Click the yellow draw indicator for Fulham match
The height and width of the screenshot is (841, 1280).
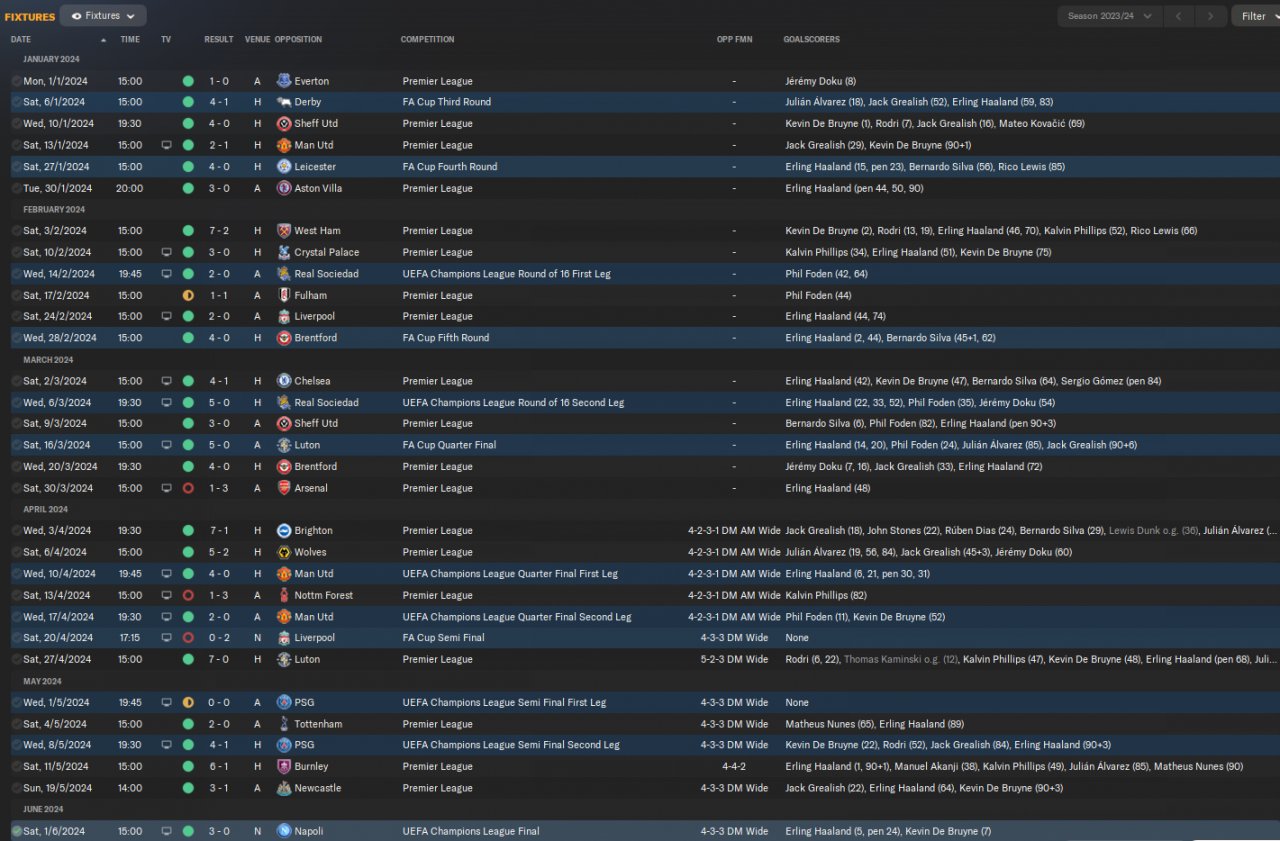188,295
